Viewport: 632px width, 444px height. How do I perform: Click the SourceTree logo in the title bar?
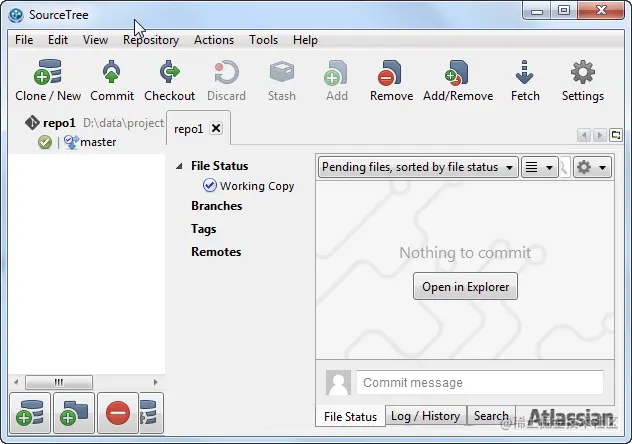pyautogui.click(x=16, y=15)
